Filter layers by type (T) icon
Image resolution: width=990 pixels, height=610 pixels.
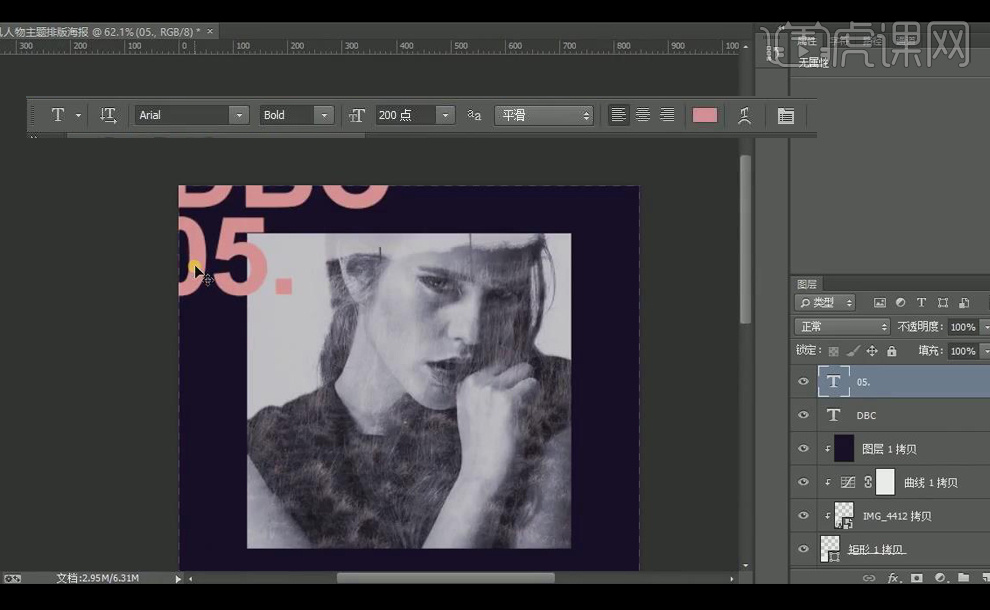[x=921, y=302]
